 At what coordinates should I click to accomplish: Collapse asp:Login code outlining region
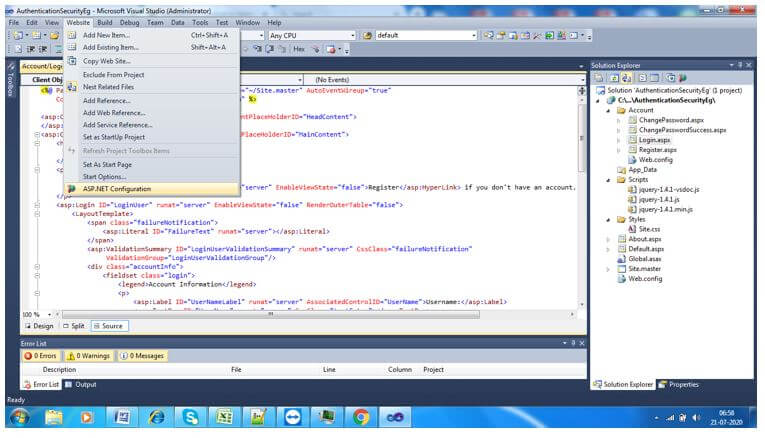tap(37, 205)
